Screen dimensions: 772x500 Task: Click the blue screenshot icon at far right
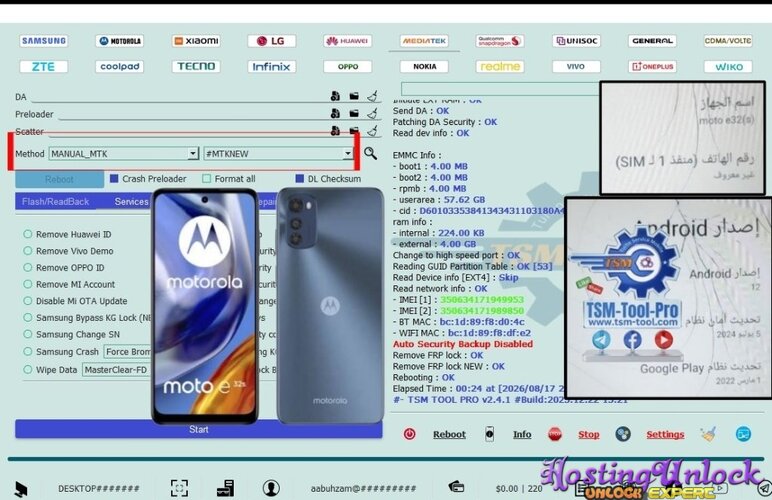click(x=743, y=434)
